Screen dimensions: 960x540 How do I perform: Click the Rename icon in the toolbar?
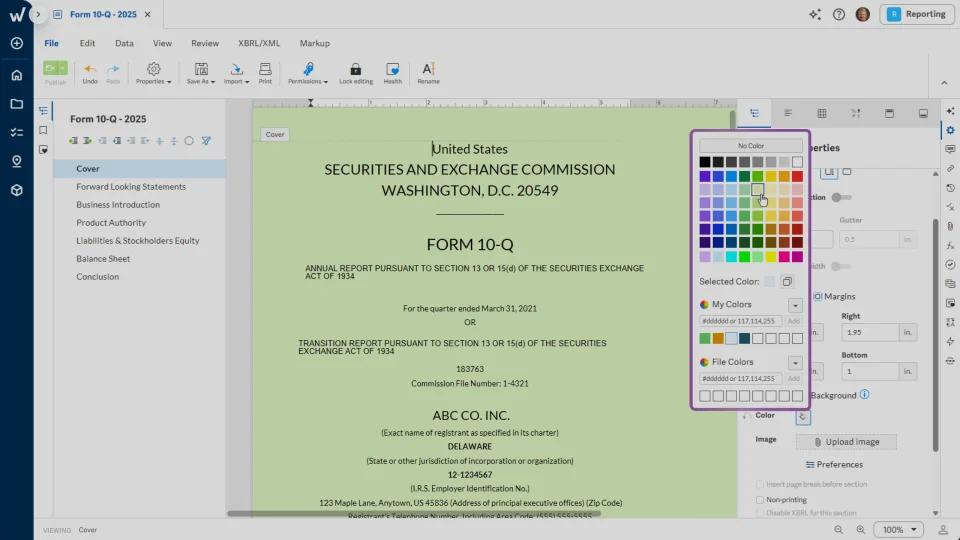pyautogui.click(x=428, y=69)
